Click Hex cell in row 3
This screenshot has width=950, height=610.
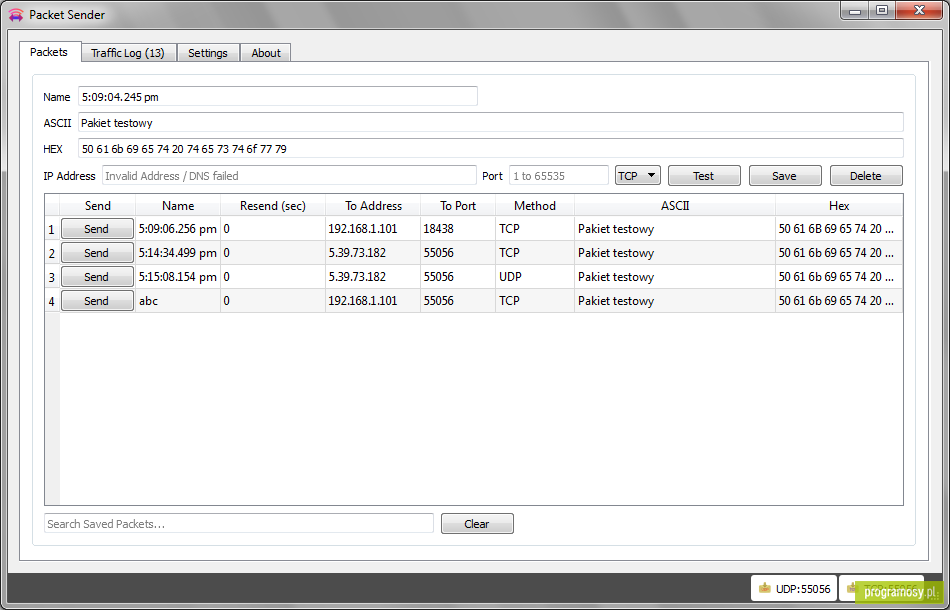(x=839, y=277)
